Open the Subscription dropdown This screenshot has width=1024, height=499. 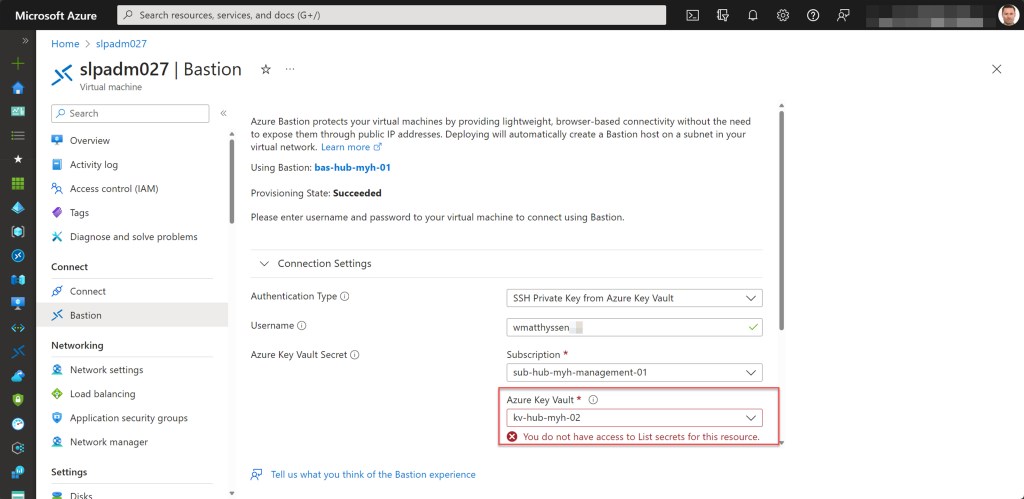pos(634,372)
